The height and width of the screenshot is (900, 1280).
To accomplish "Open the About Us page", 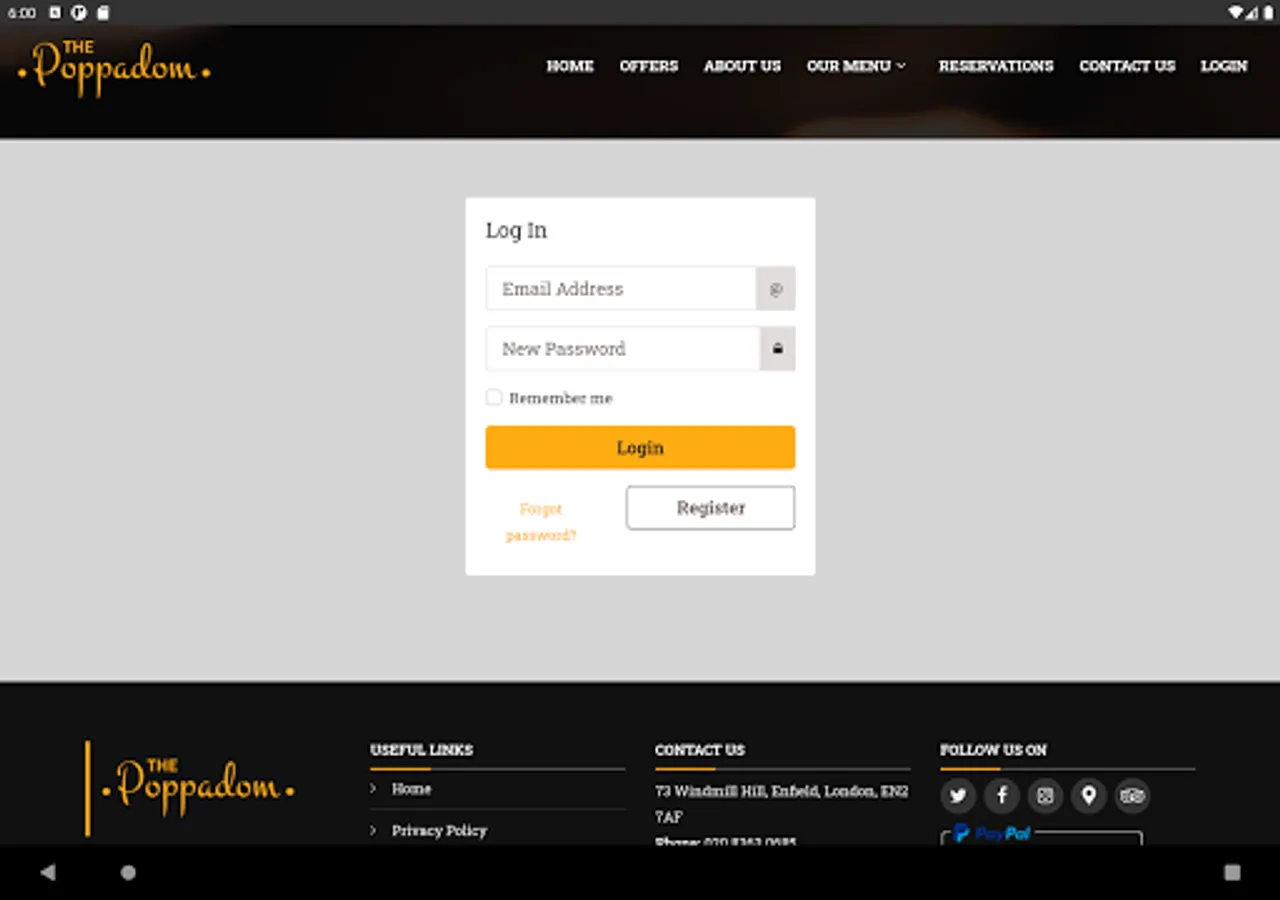I will coord(742,66).
